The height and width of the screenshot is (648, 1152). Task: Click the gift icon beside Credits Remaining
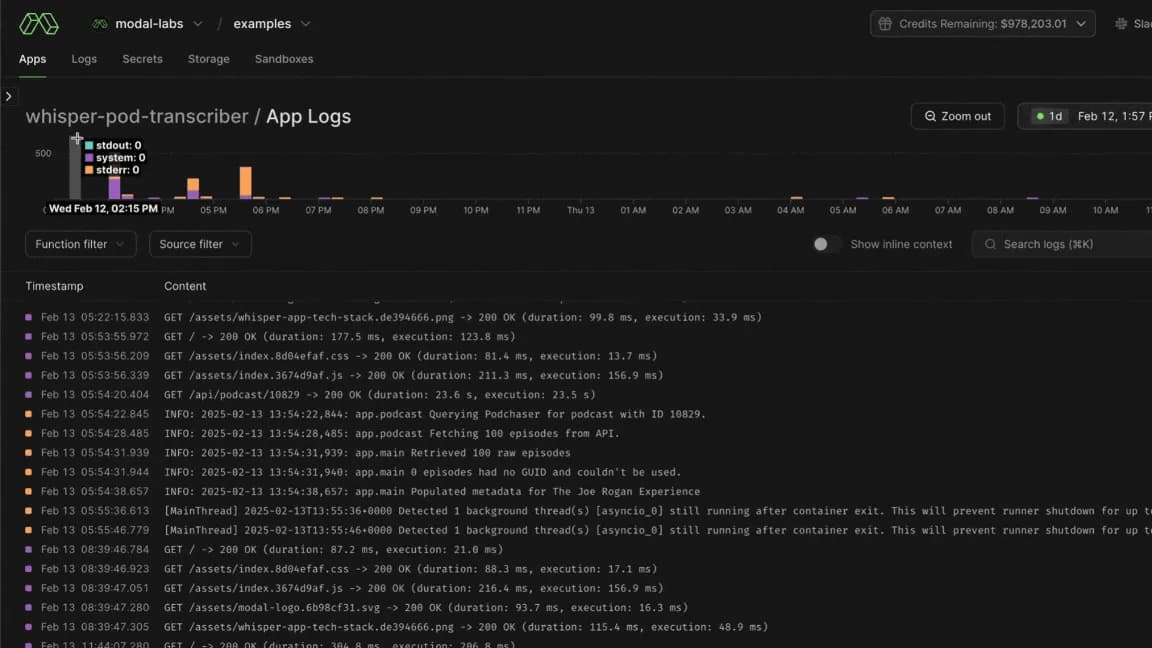click(885, 24)
